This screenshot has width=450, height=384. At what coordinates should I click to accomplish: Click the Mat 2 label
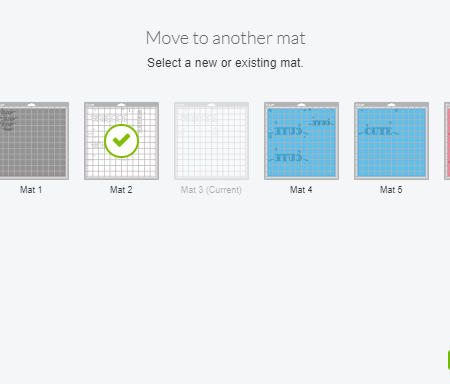tap(121, 190)
